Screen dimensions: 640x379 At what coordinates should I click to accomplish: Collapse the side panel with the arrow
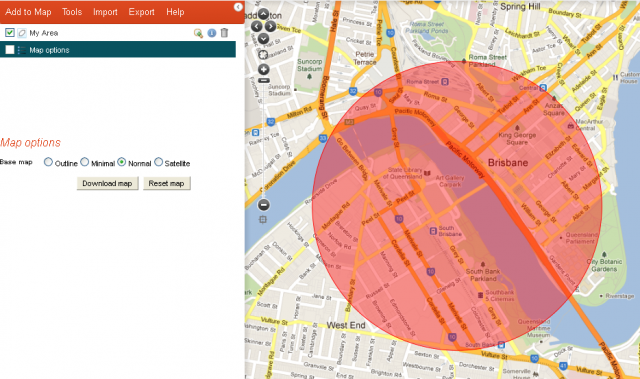pyautogui.click(x=238, y=7)
